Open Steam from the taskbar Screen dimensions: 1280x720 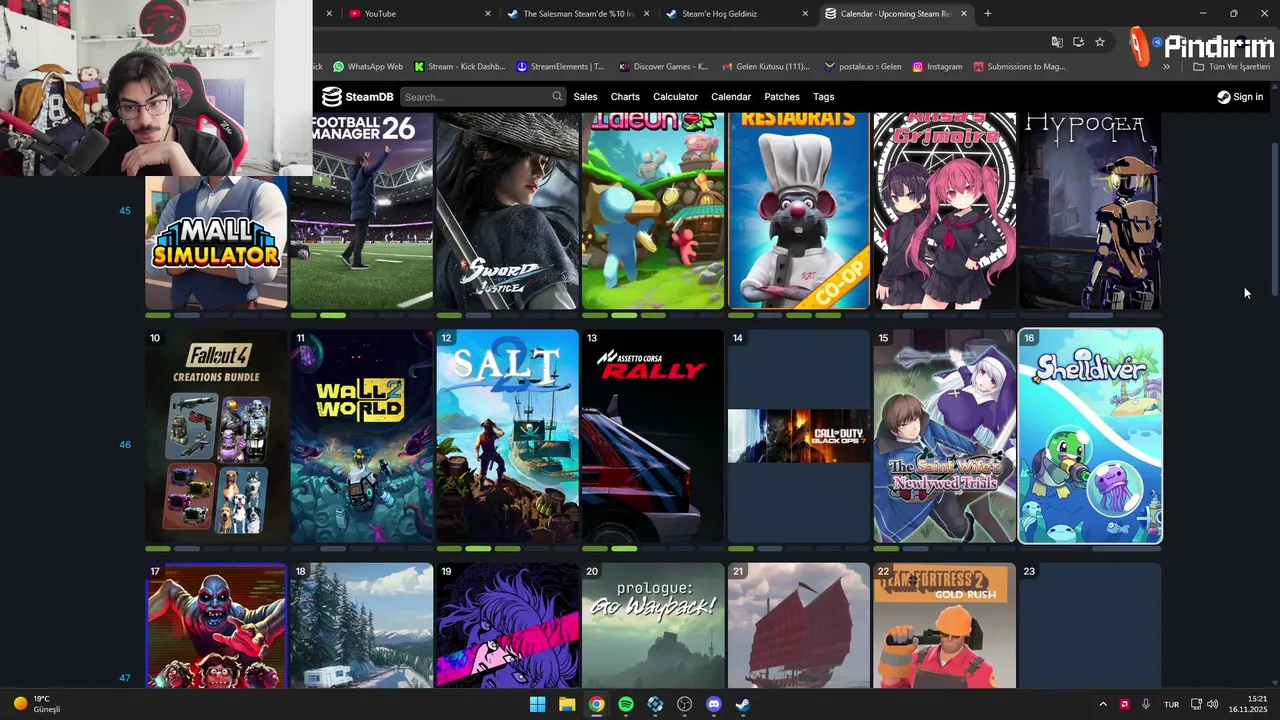click(743, 704)
